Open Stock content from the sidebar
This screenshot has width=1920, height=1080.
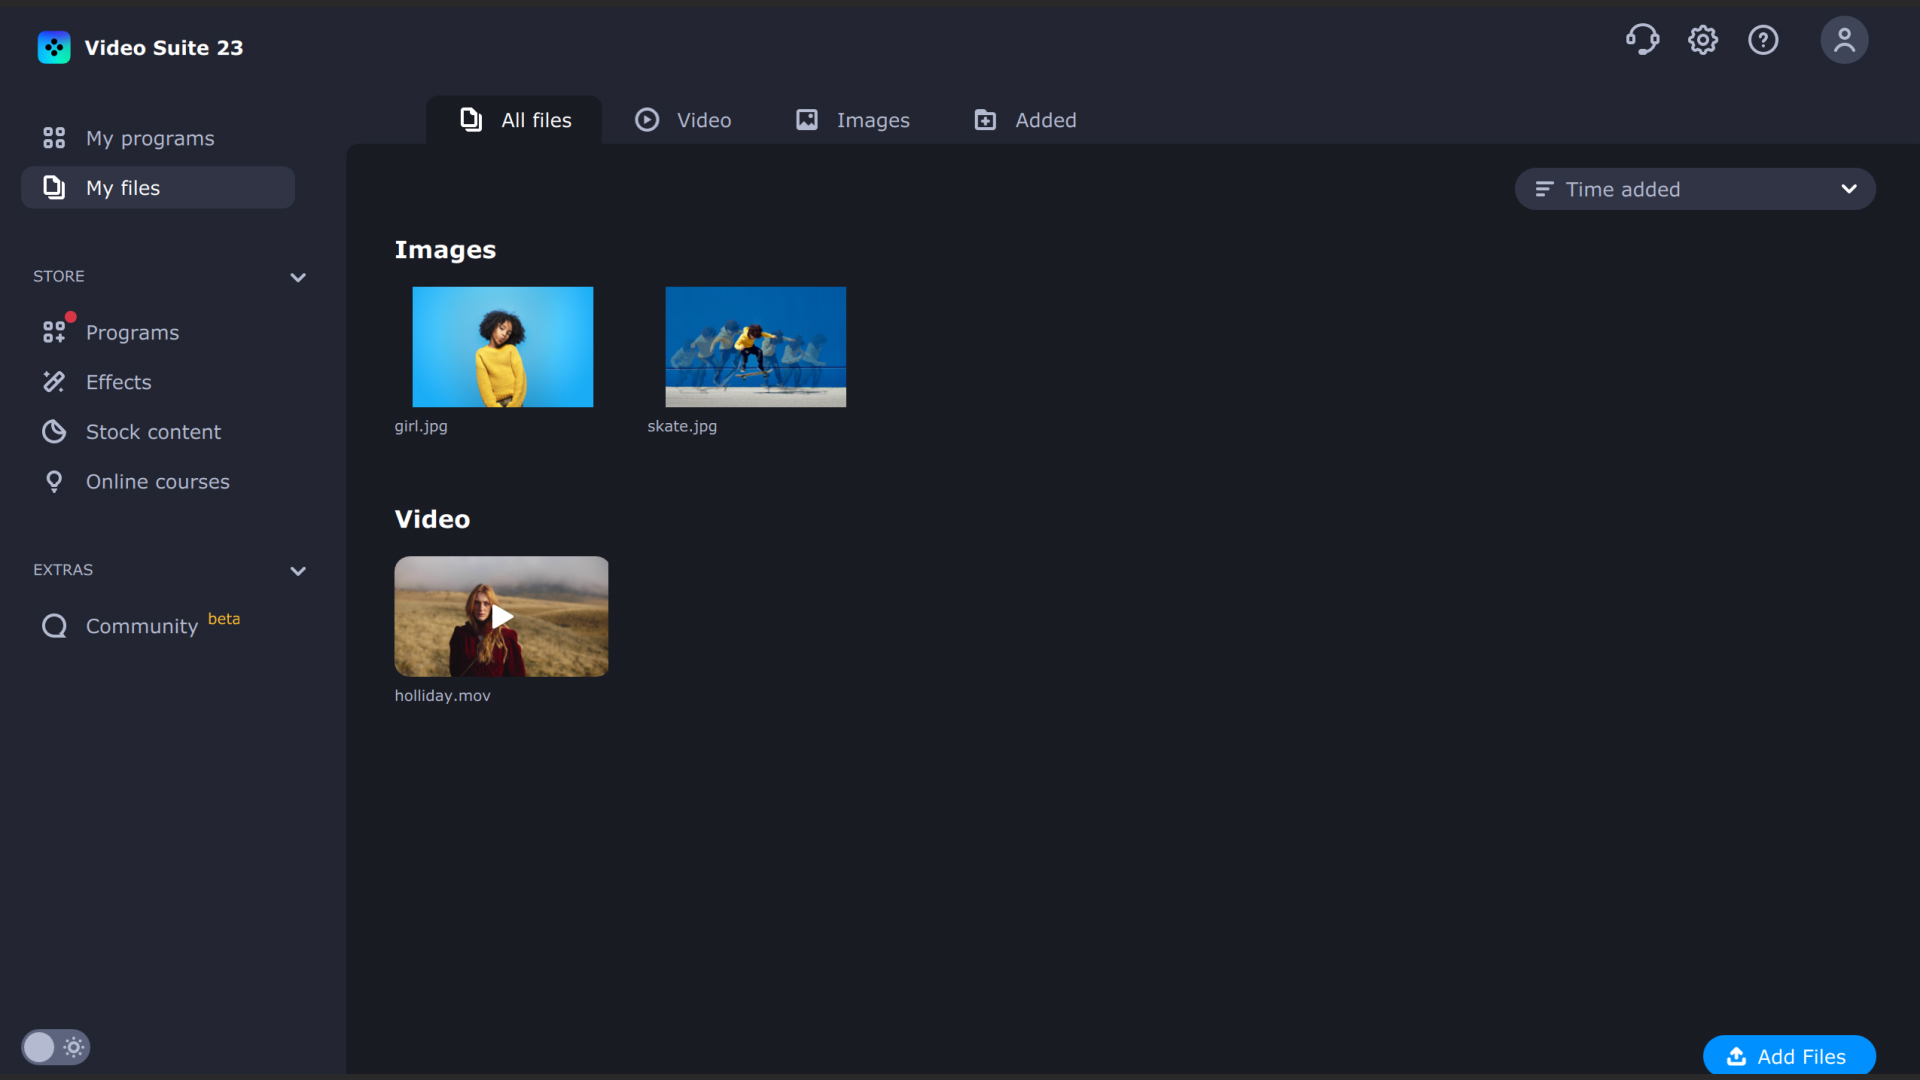[x=54, y=431]
